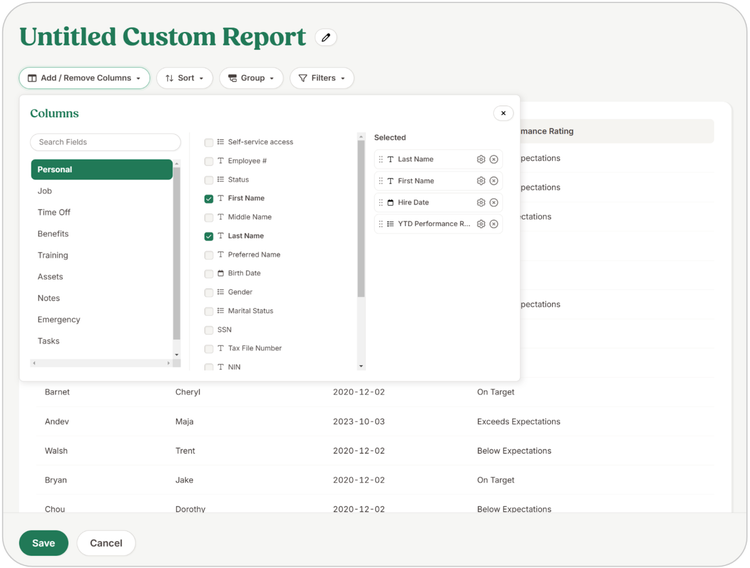Open settings gear for YTD Performance column

tap(481, 224)
